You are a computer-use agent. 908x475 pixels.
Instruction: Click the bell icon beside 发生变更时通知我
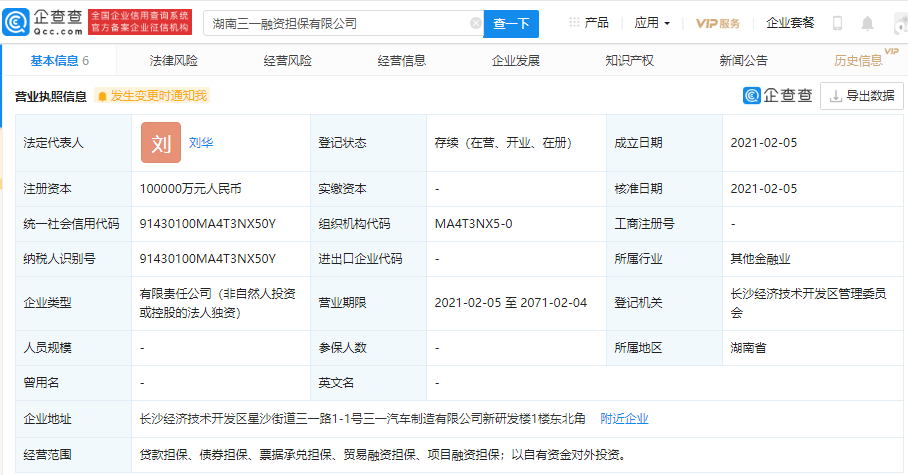[102, 96]
